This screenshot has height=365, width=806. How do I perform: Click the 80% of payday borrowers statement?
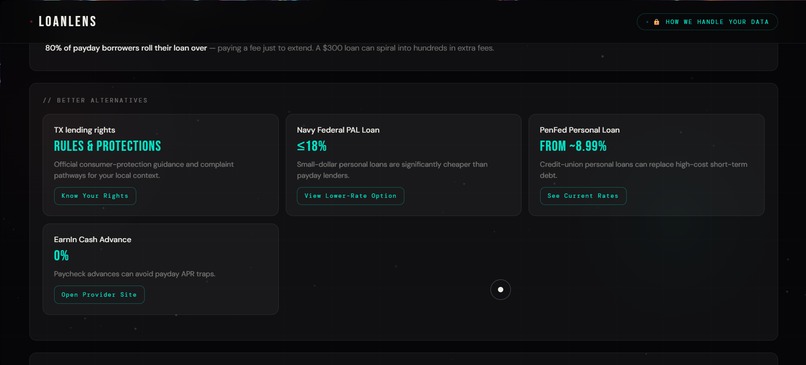pyautogui.click(x=269, y=48)
